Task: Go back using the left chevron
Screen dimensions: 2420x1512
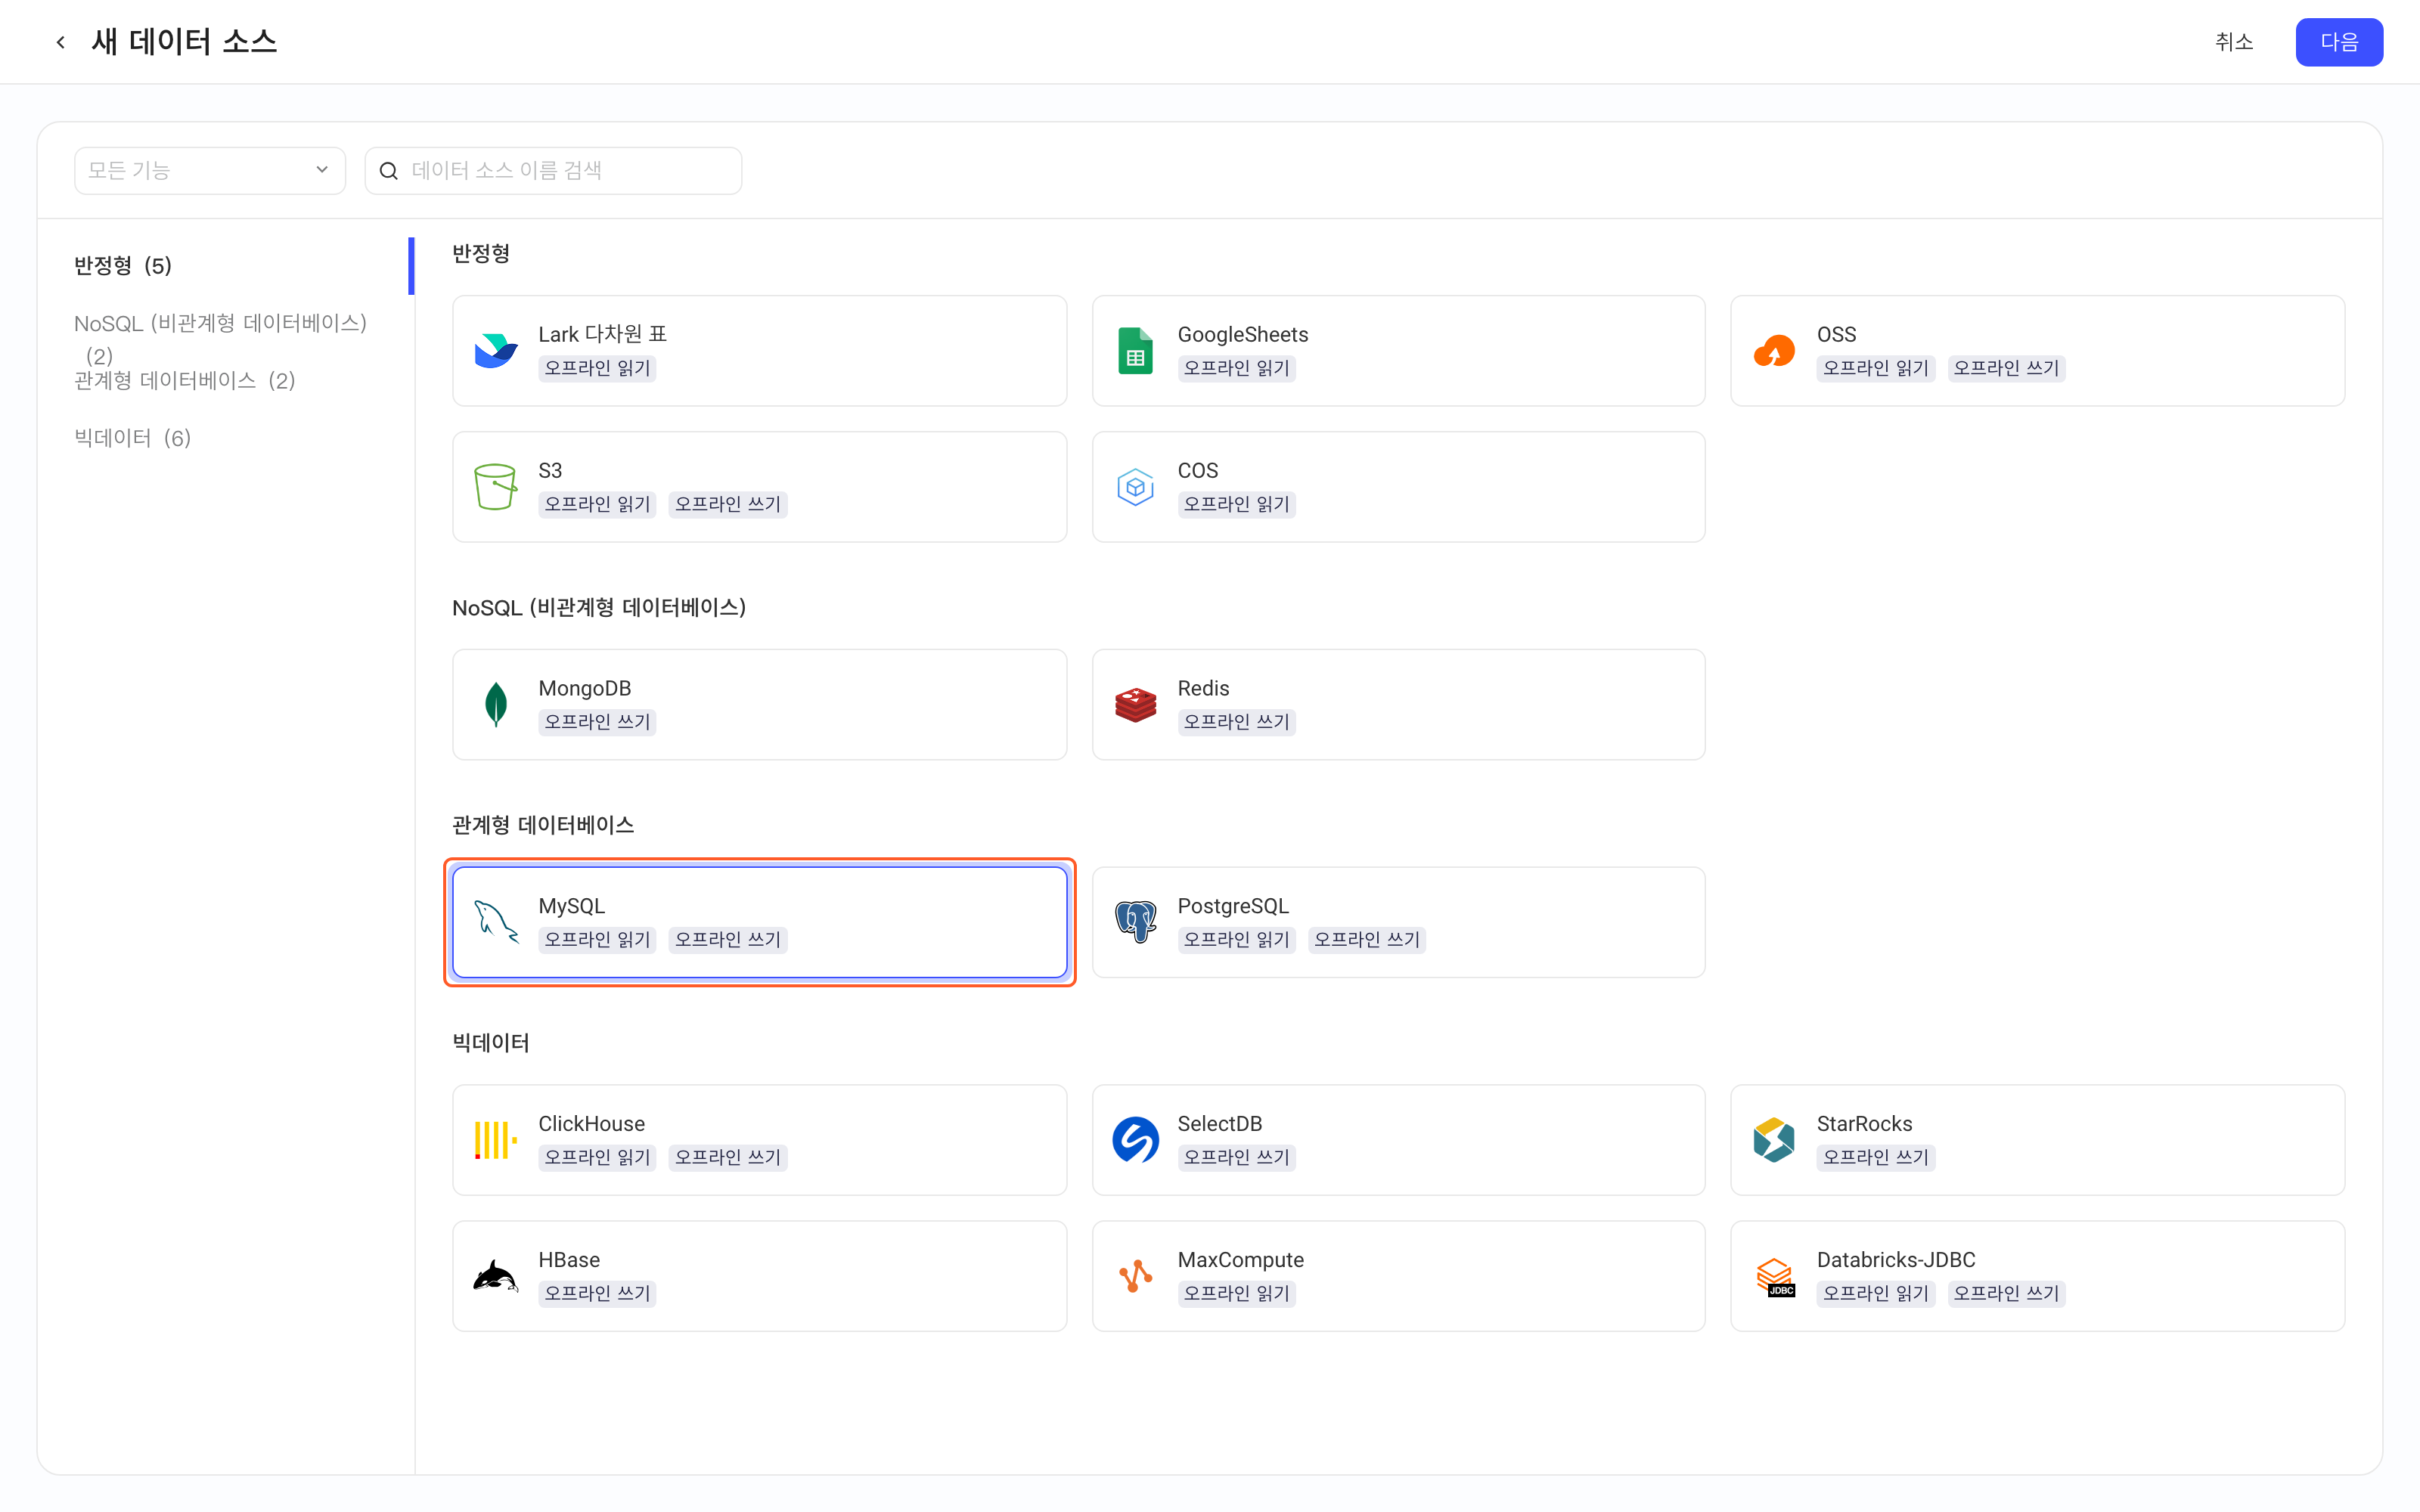Action: coord(60,42)
